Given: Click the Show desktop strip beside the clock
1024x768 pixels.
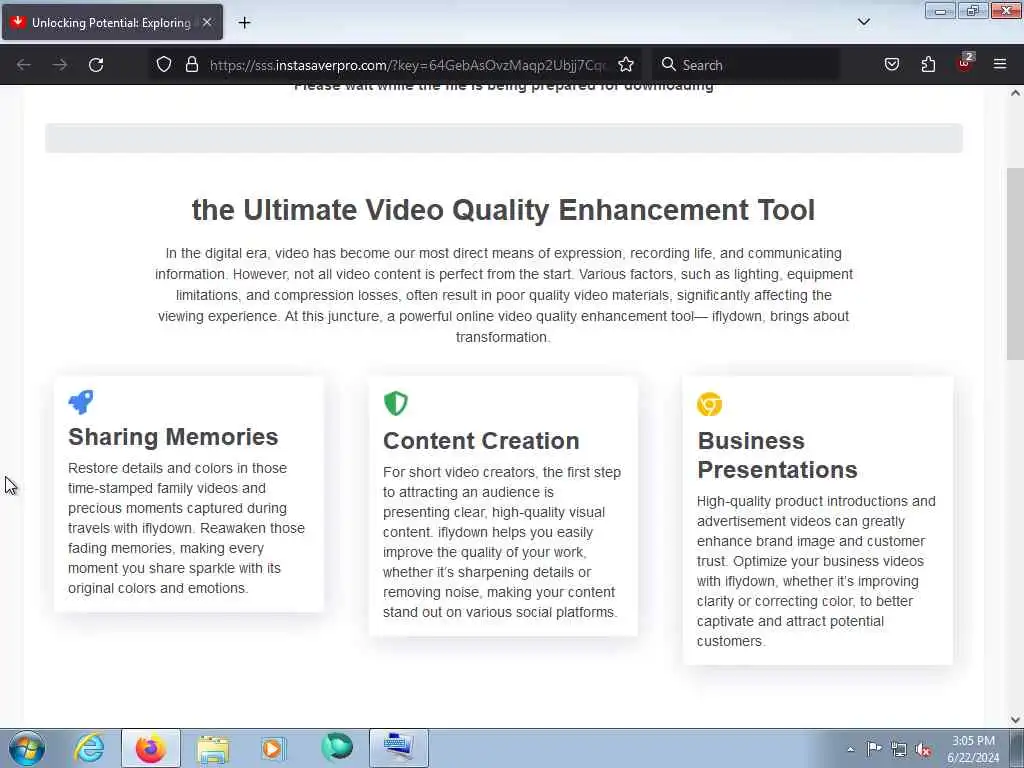Looking at the screenshot, I should pos(1016,748).
